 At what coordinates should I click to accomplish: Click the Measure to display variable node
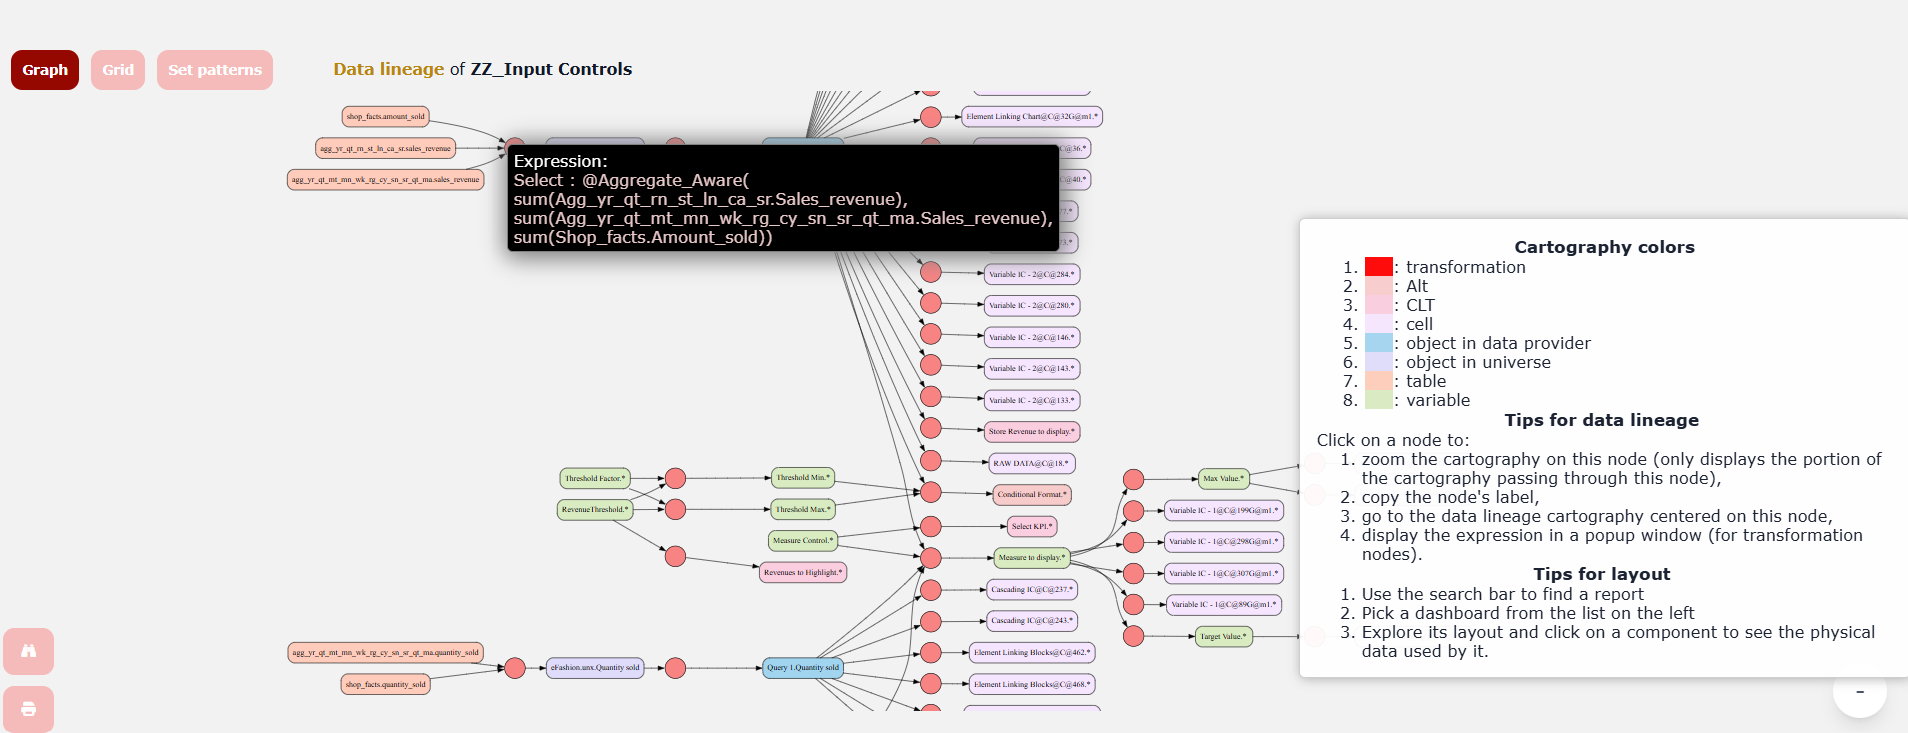click(1032, 558)
